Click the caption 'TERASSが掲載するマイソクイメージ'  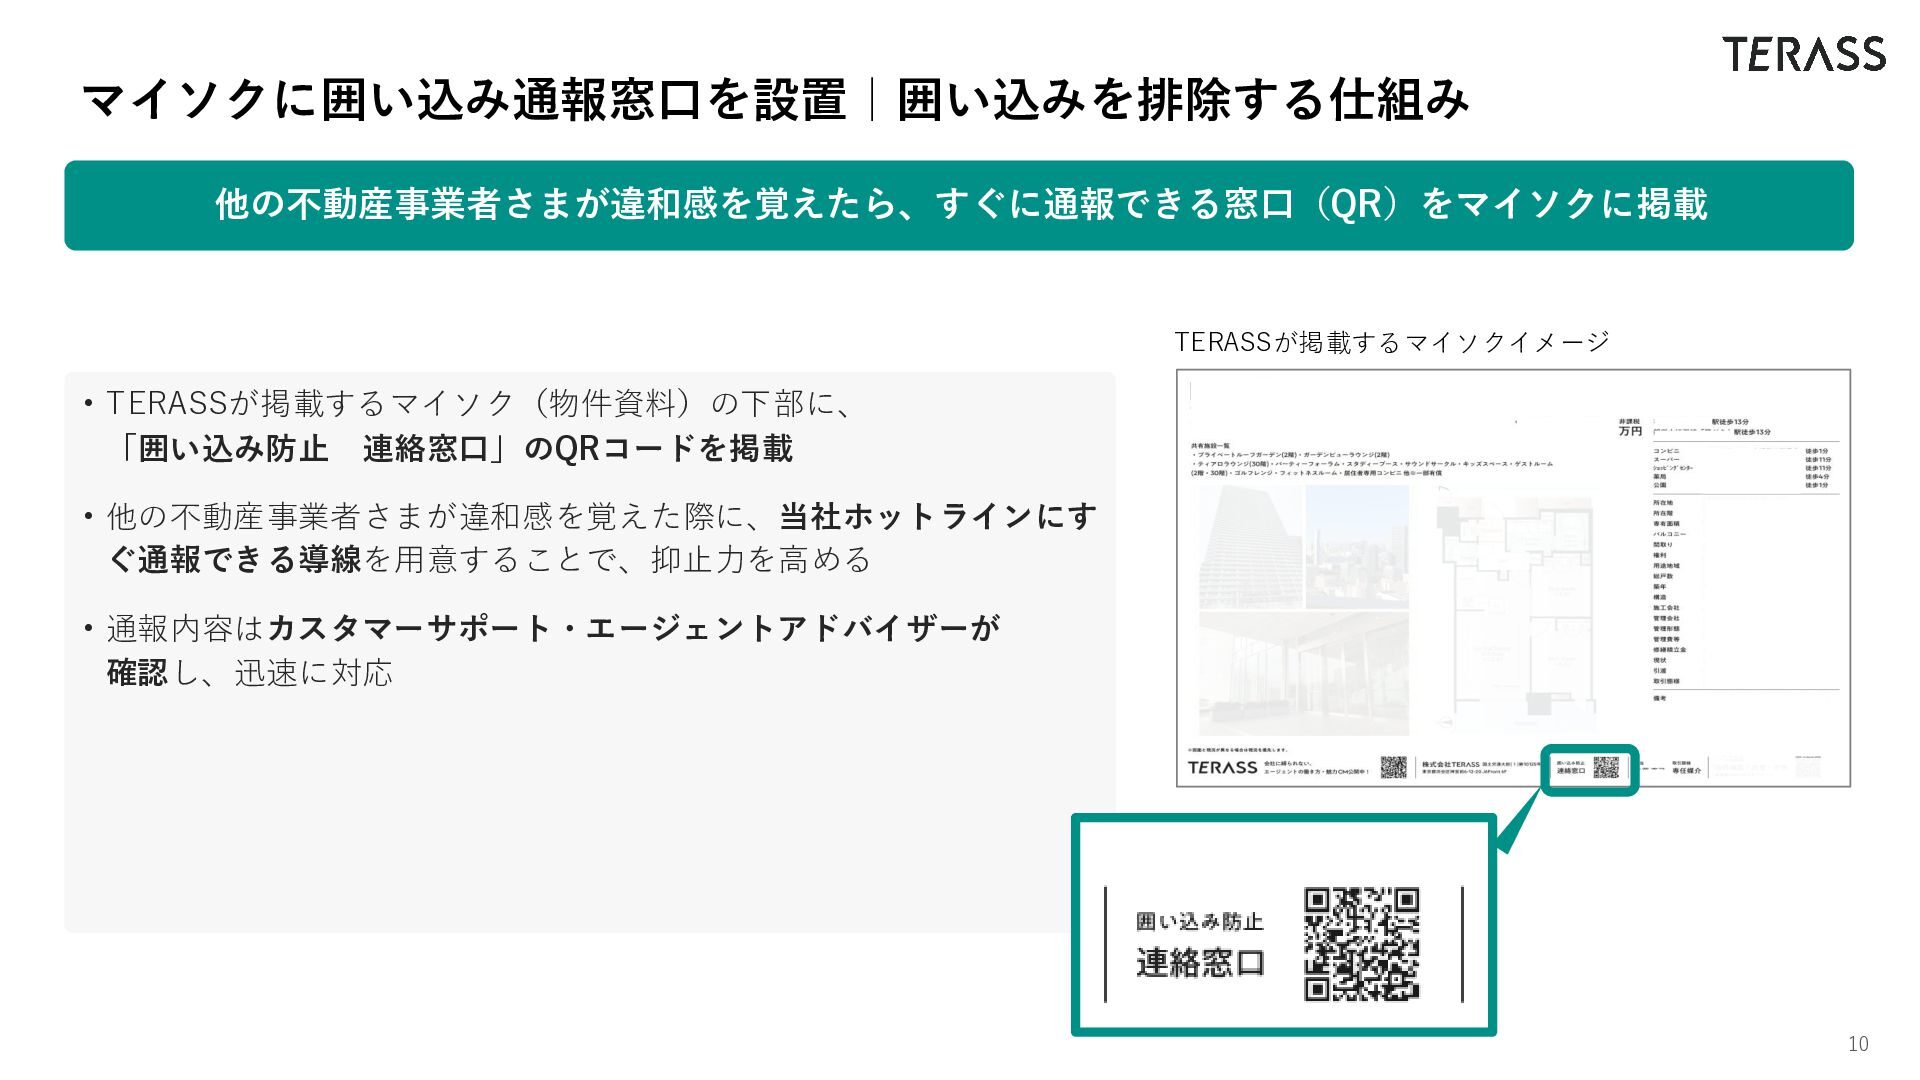[1392, 342]
